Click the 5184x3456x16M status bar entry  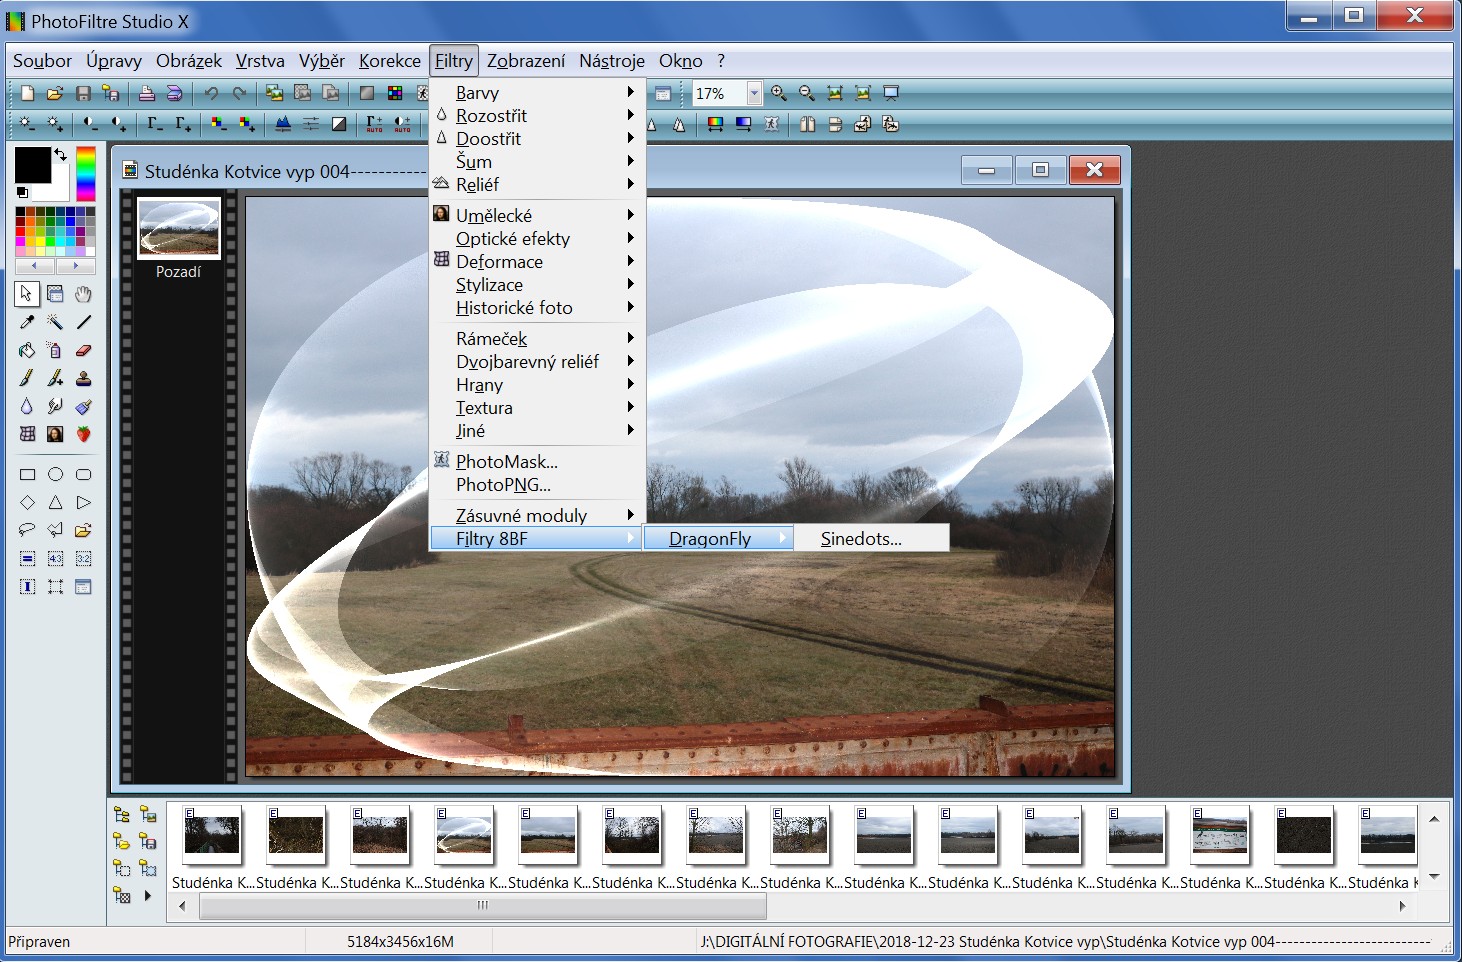(x=400, y=941)
